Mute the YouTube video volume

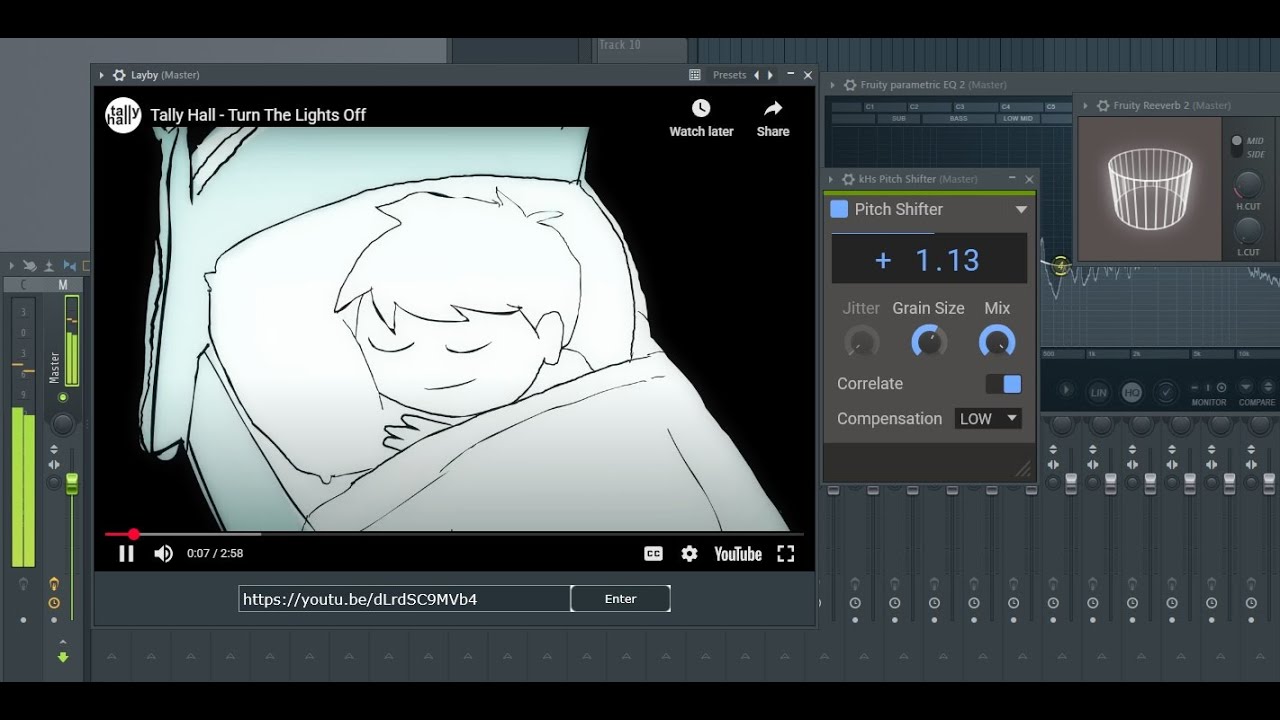pos(163,553)
